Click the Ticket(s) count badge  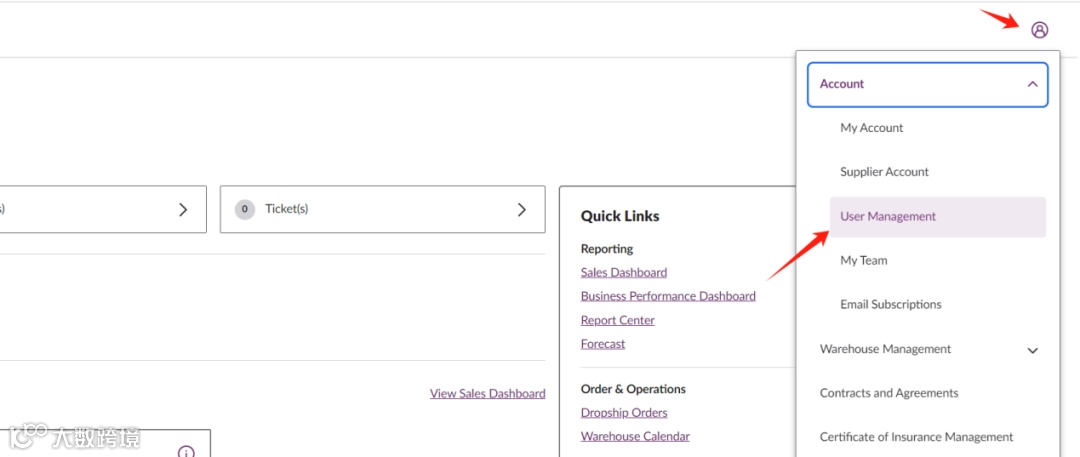coord(244,209)
